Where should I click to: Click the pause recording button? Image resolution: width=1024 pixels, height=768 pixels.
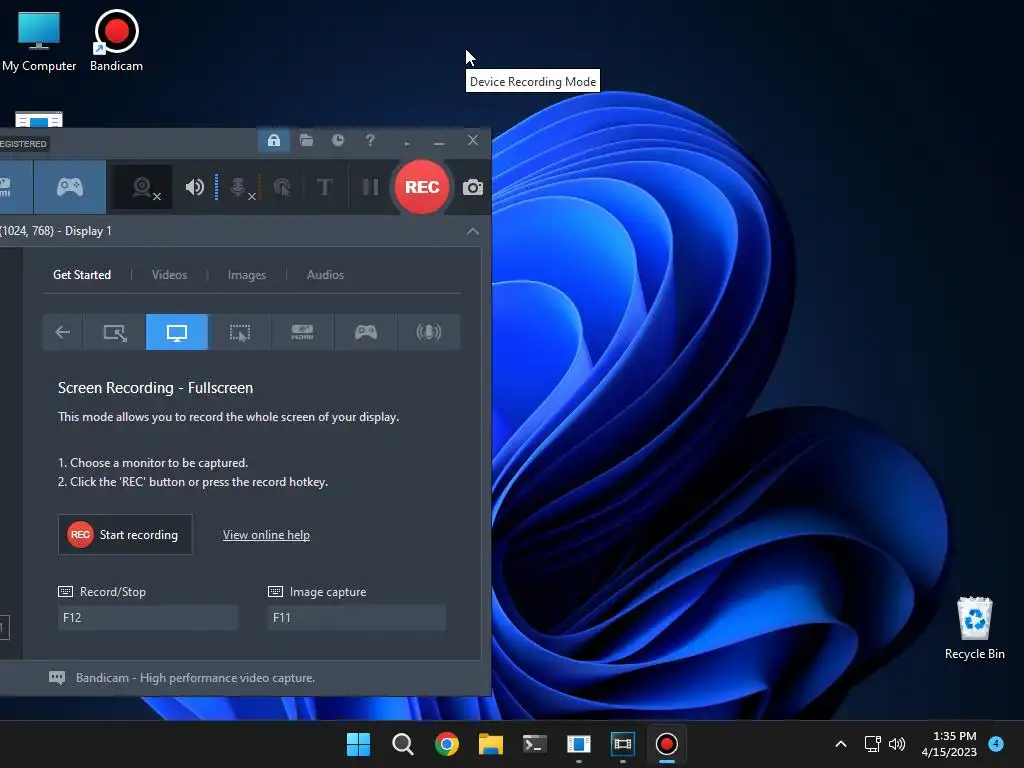[x=370, y=187]
